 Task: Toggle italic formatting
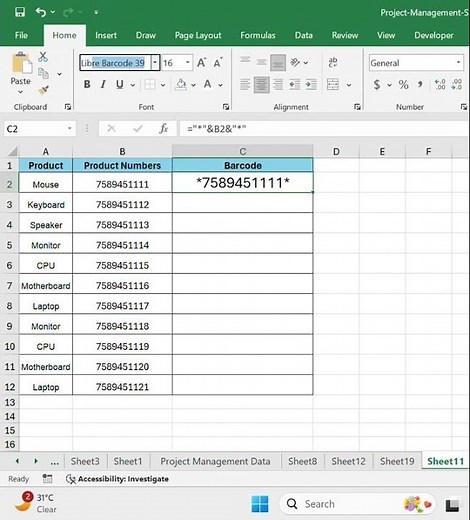click(x=103, y=84)
